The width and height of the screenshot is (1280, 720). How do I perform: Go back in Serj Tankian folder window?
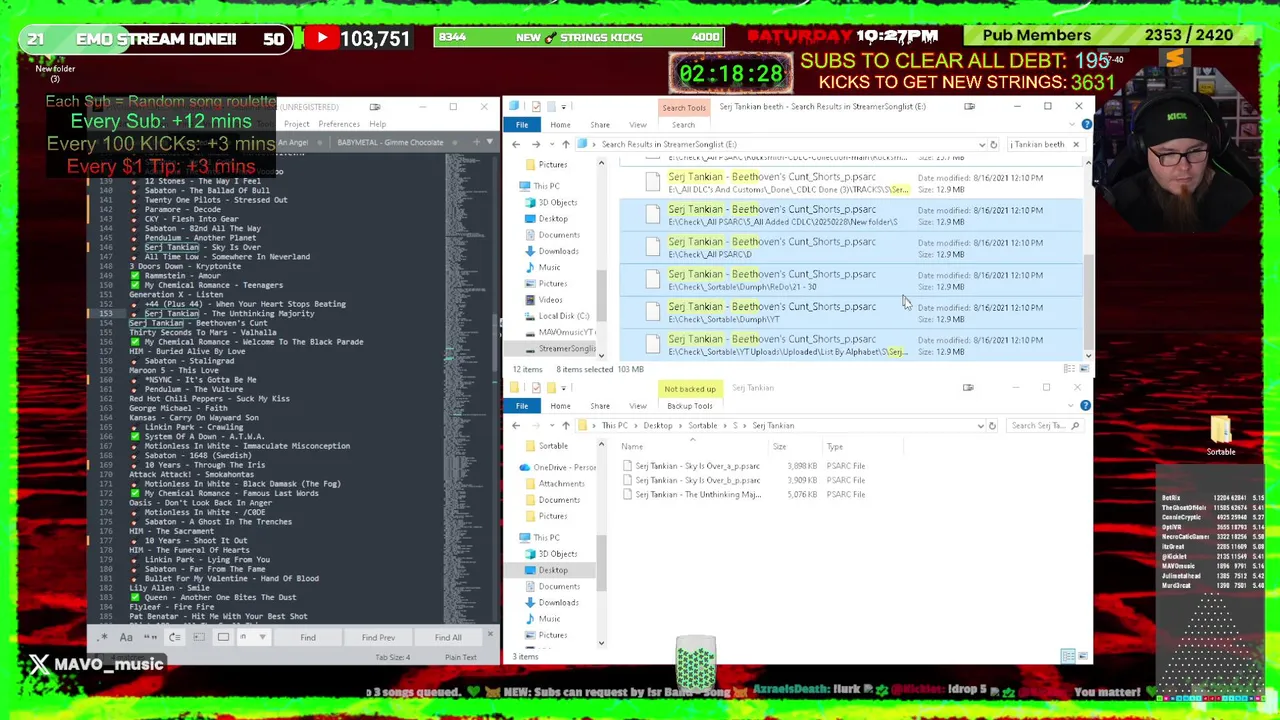pos(516,425)
